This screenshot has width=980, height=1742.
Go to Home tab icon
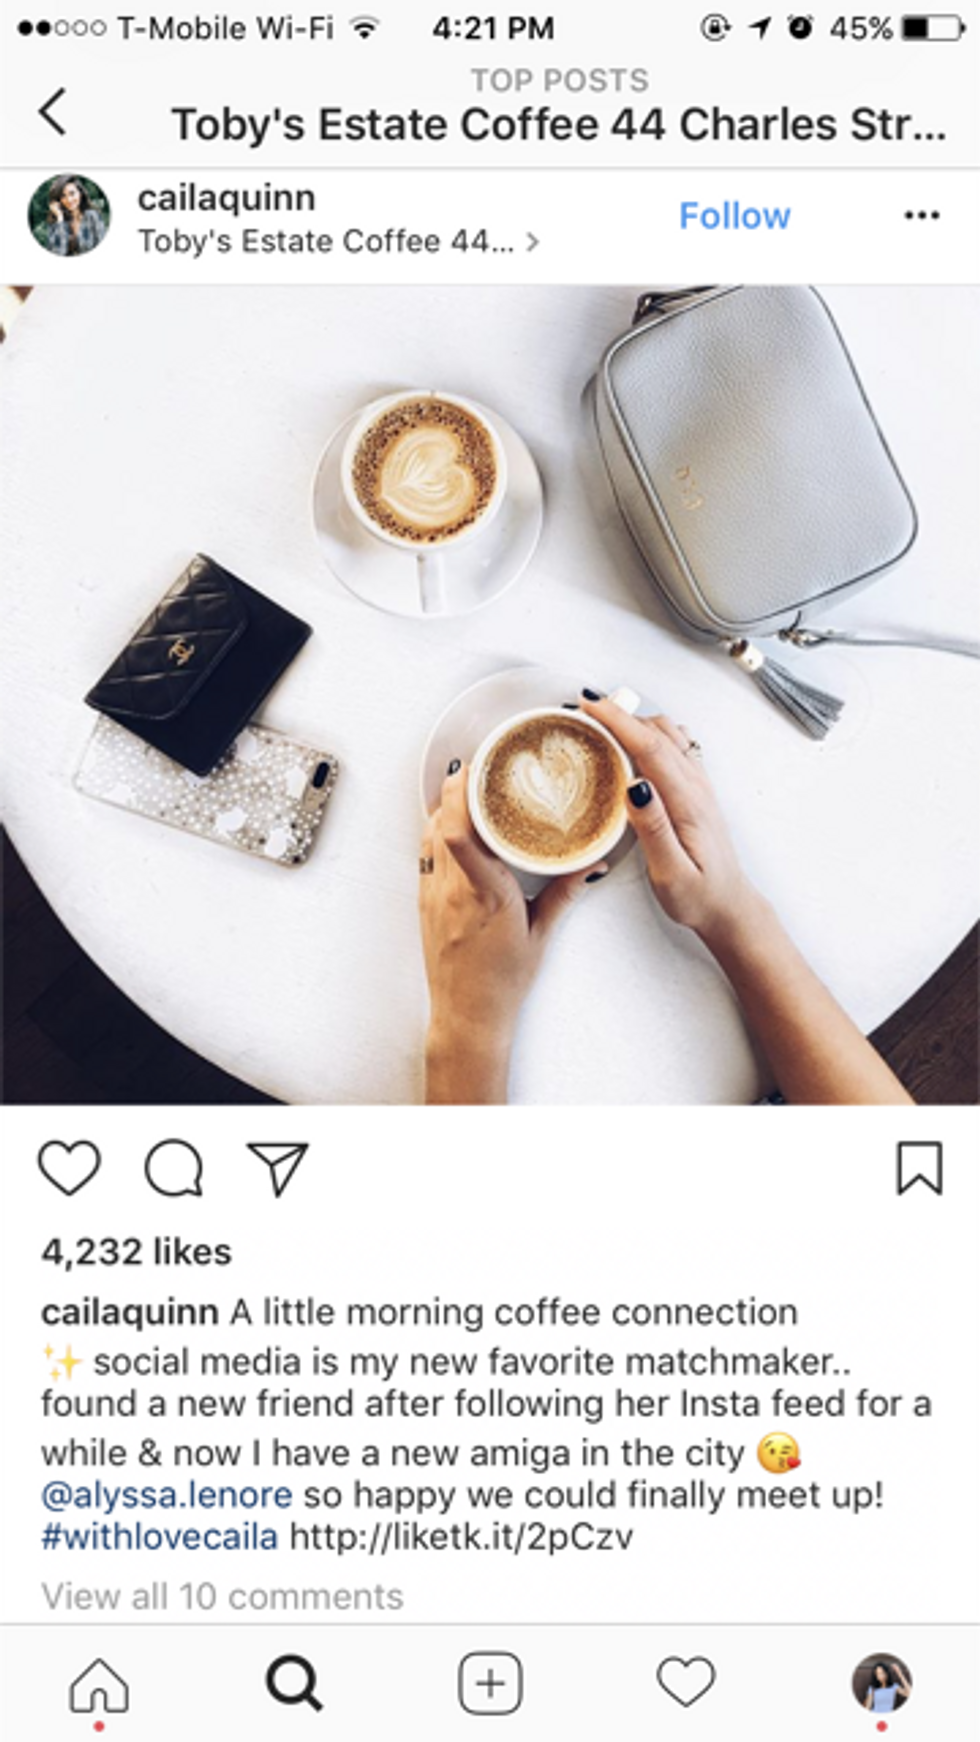(x=99, y=1684)
